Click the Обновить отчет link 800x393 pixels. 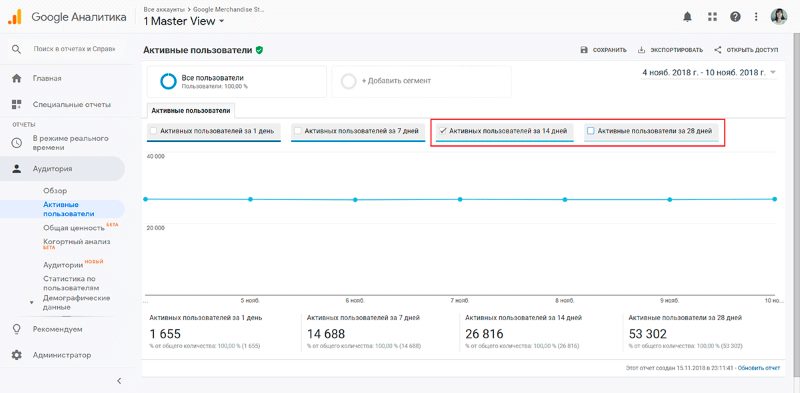[759, 368]
